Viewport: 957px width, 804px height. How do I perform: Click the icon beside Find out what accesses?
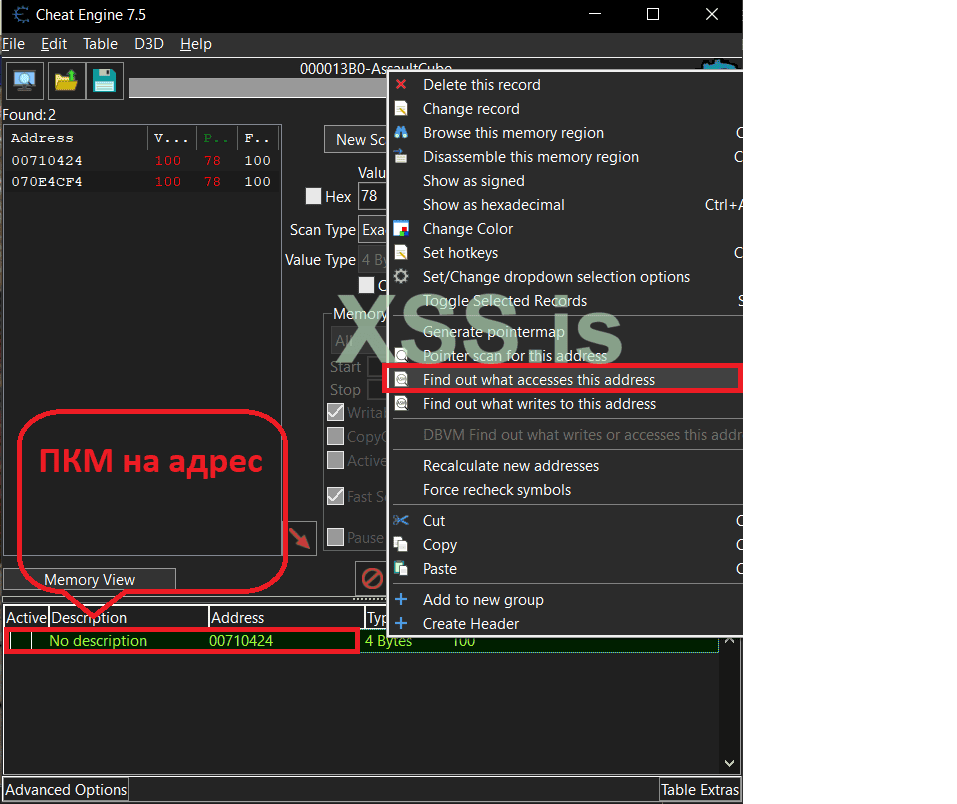pyautogui.click(x=401, y=380)
